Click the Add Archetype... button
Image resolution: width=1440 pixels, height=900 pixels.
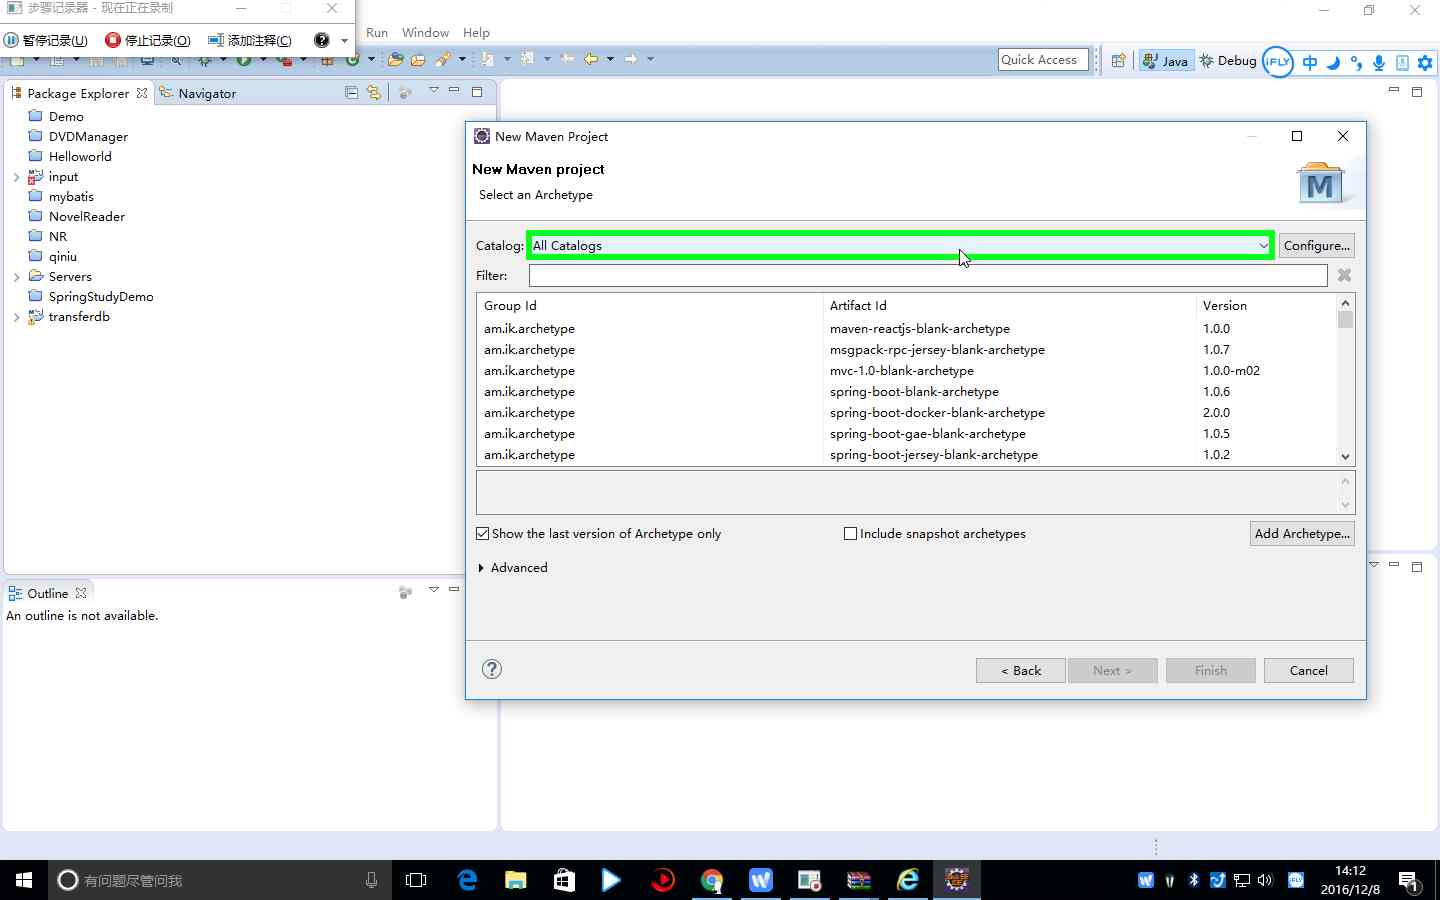[1302, 533]
